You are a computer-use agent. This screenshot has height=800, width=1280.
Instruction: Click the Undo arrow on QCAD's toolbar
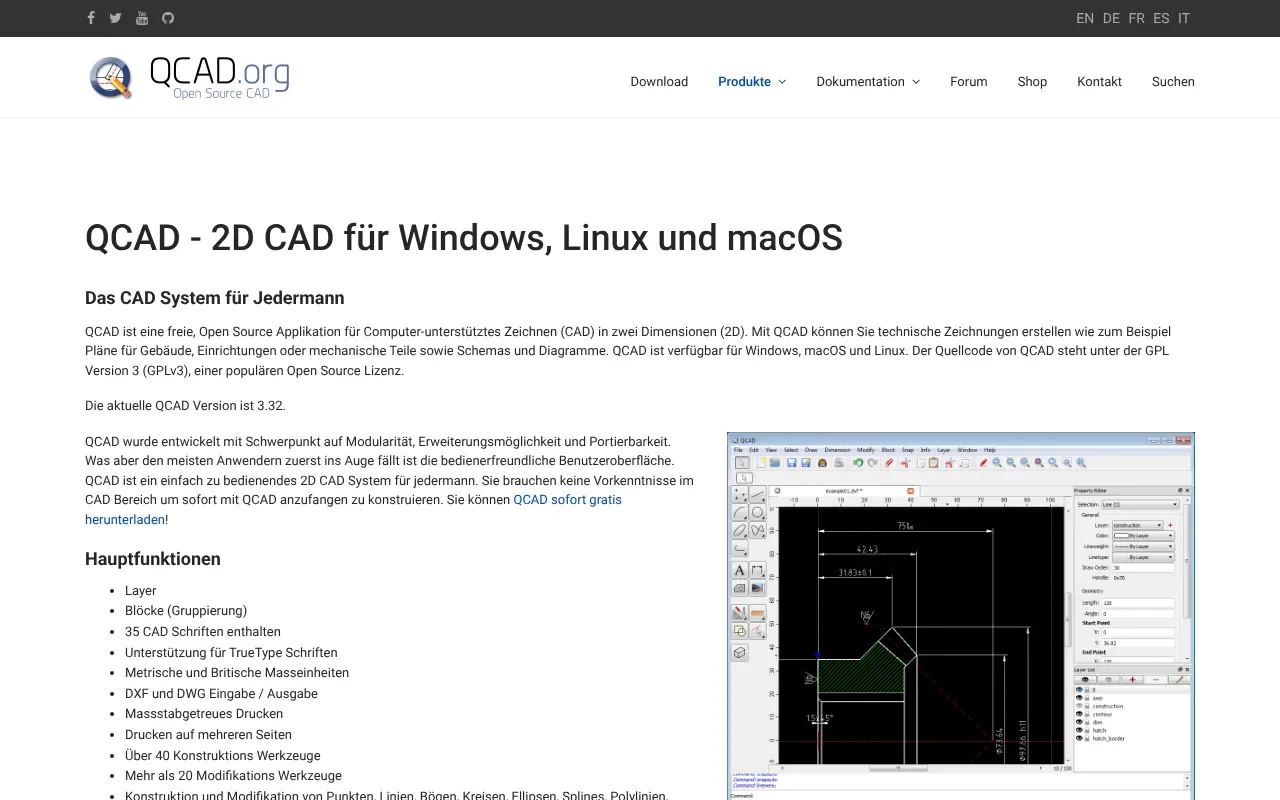858,463
